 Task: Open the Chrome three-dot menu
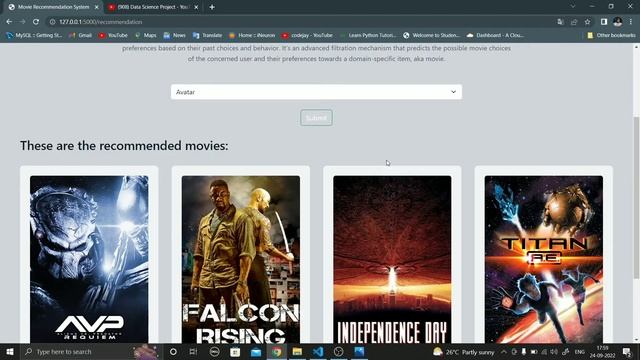tap(631, 22)
